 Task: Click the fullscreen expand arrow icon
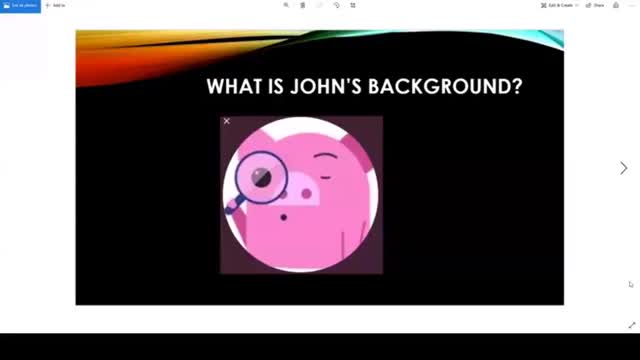(x=632, y=325)
